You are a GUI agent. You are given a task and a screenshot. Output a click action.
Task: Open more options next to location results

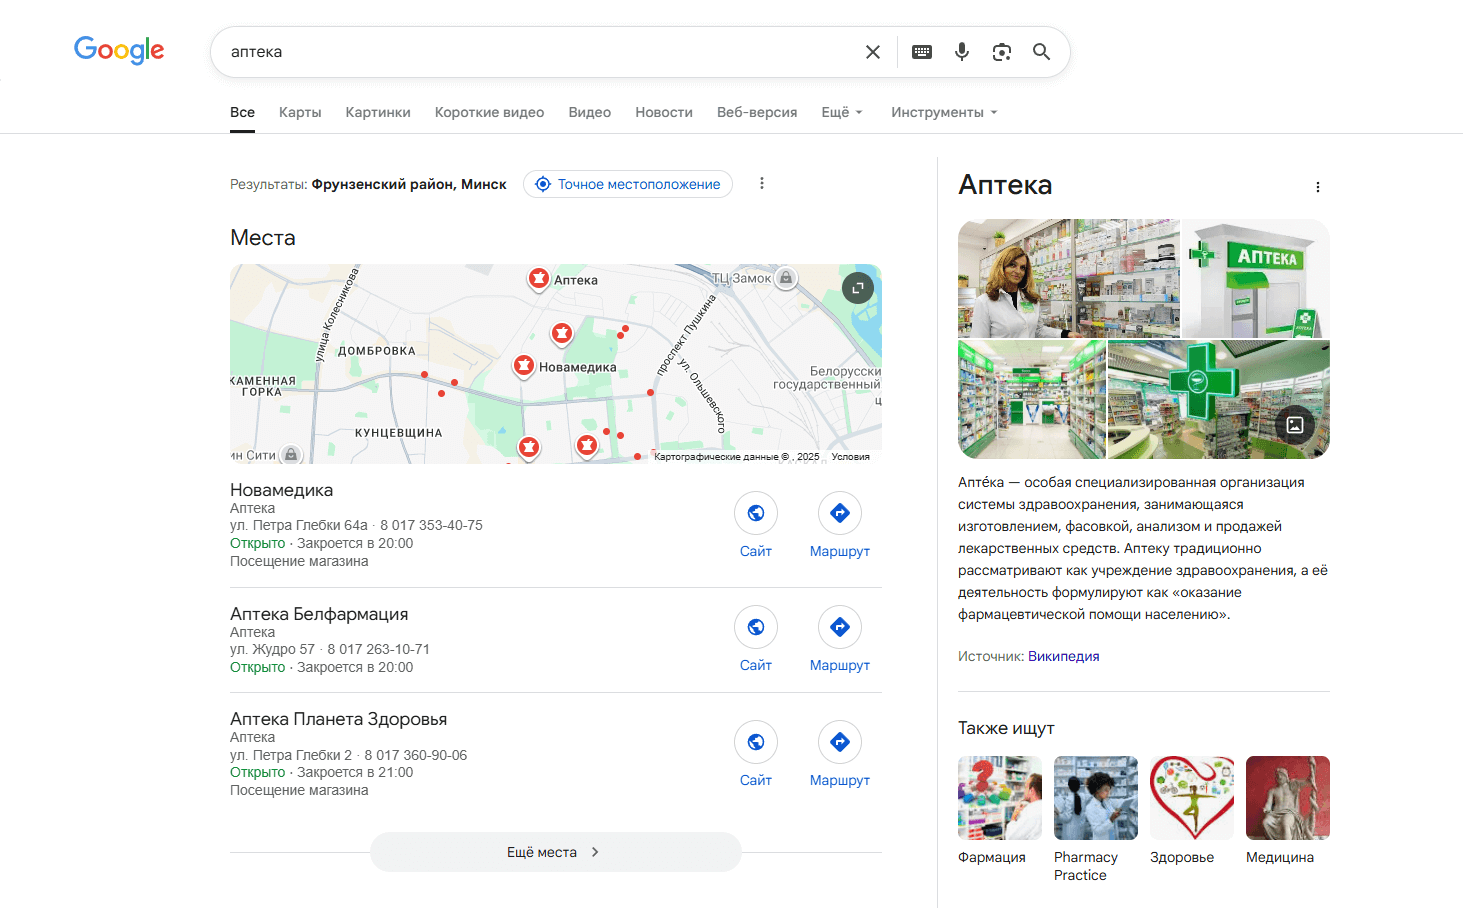tap(762, 183)
